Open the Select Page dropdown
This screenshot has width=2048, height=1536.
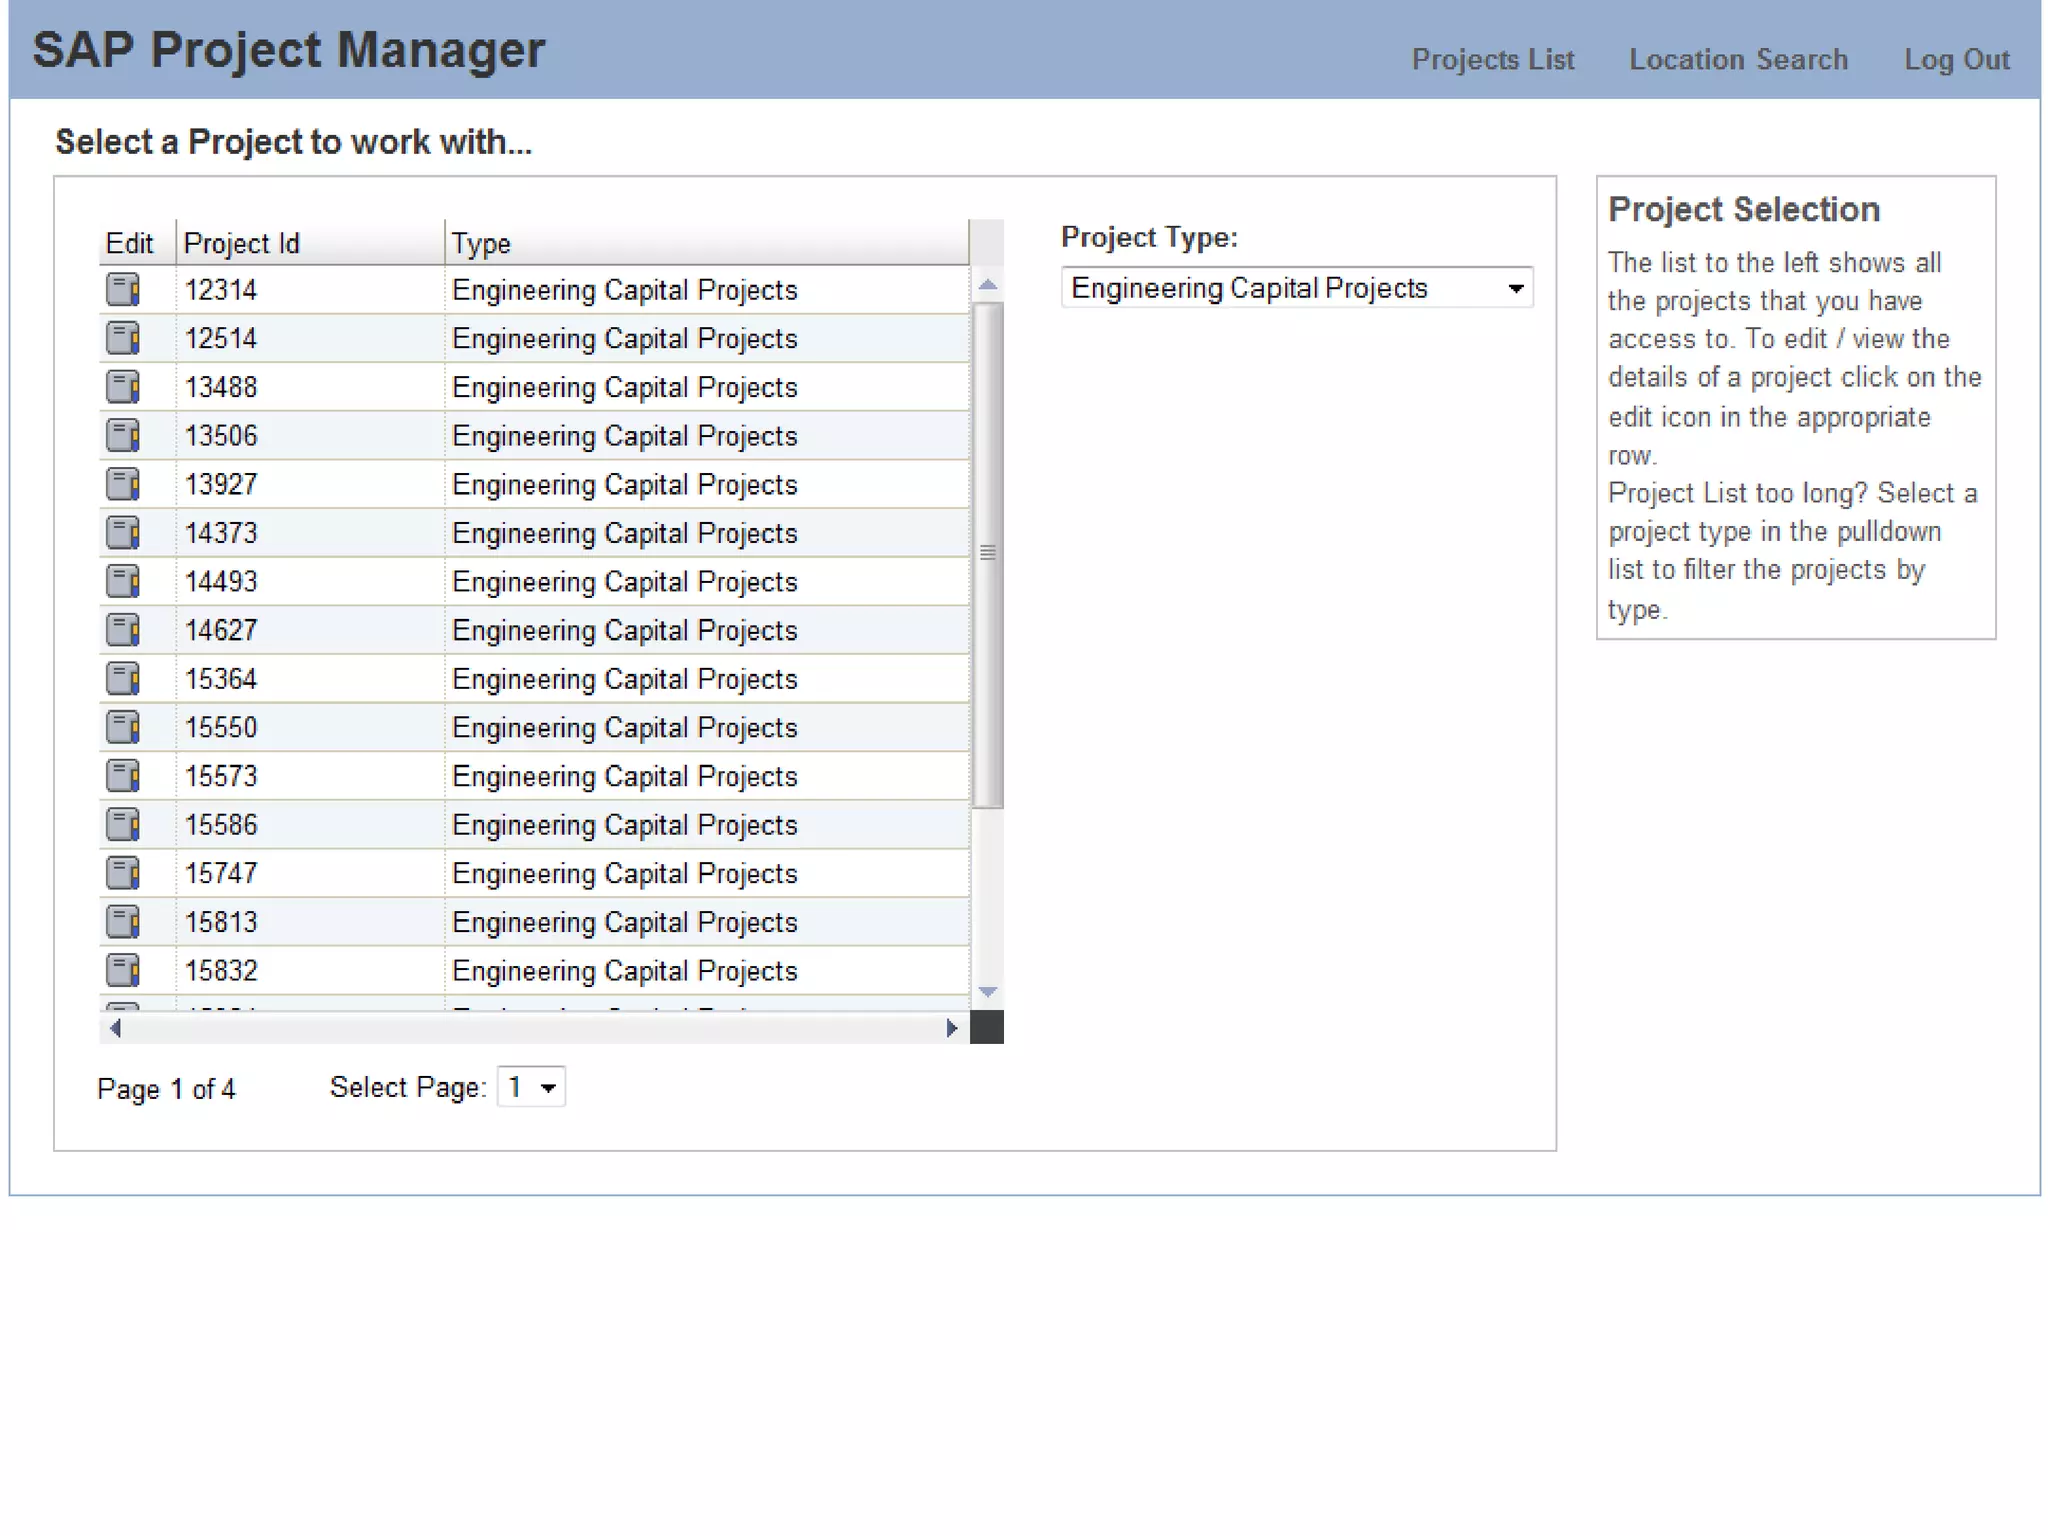pyautogui.click(x=531, y=1087)
